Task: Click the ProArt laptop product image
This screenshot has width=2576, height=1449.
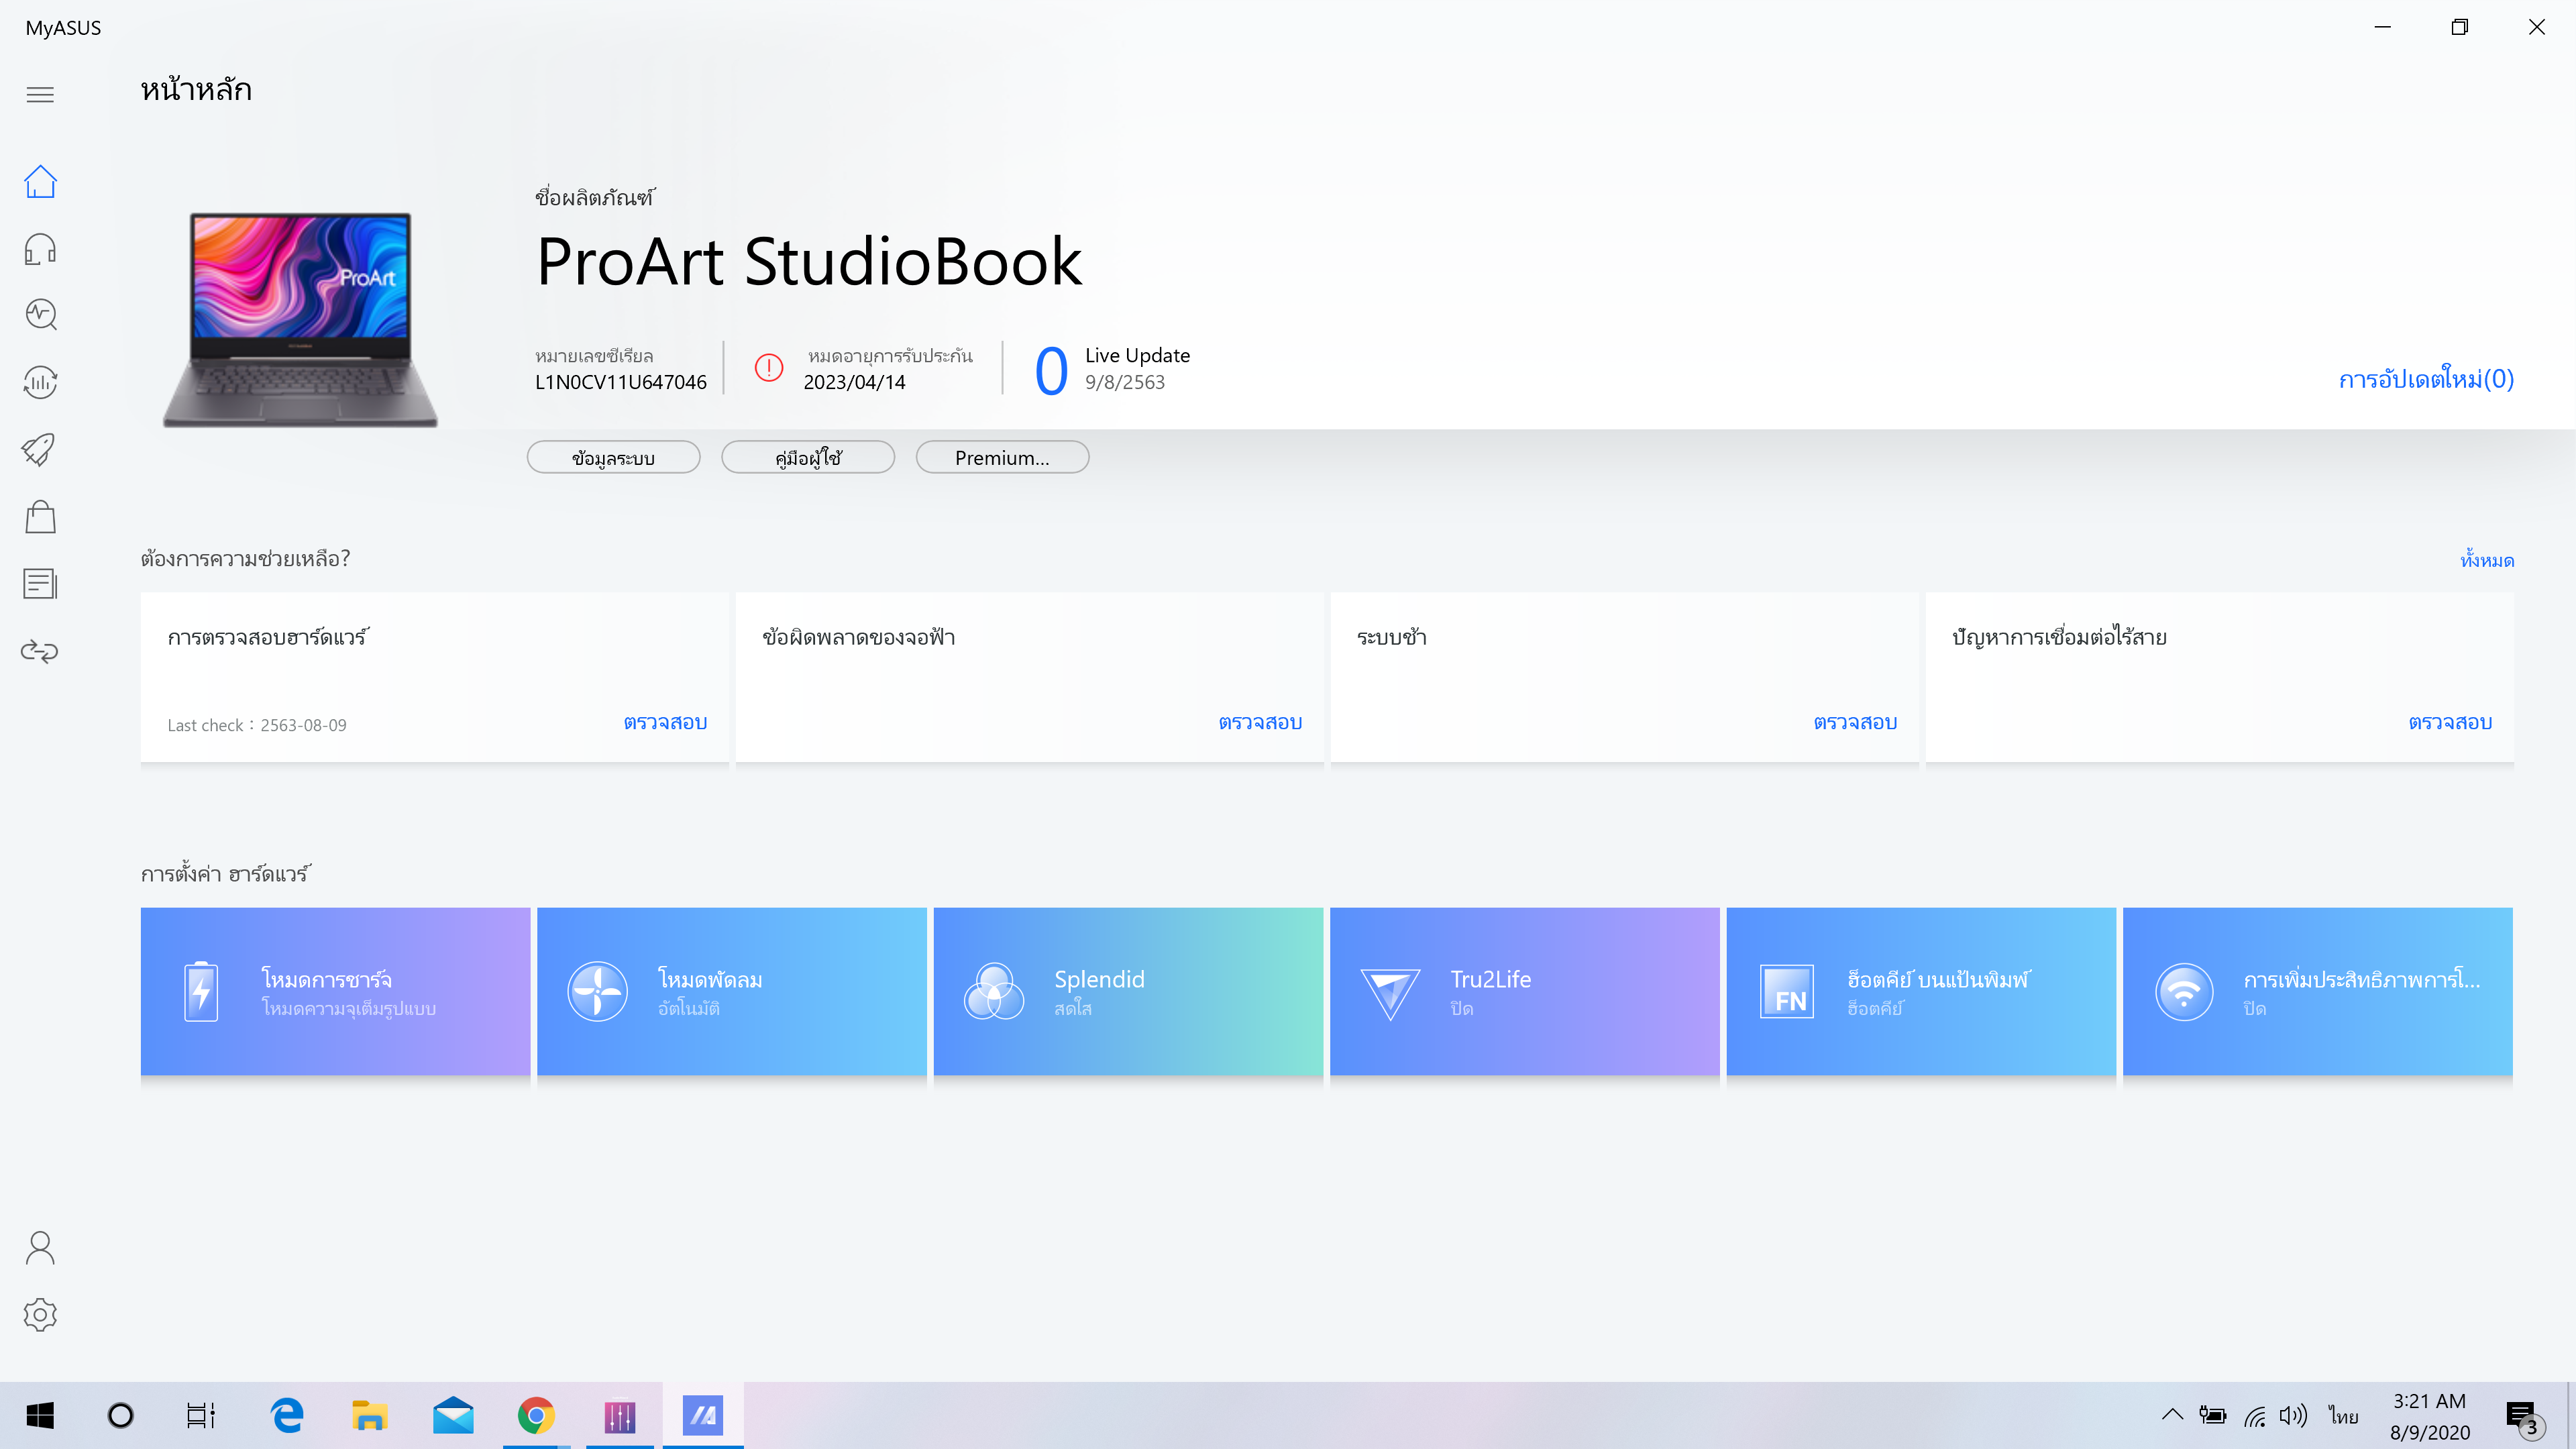Action: (300, 319)
